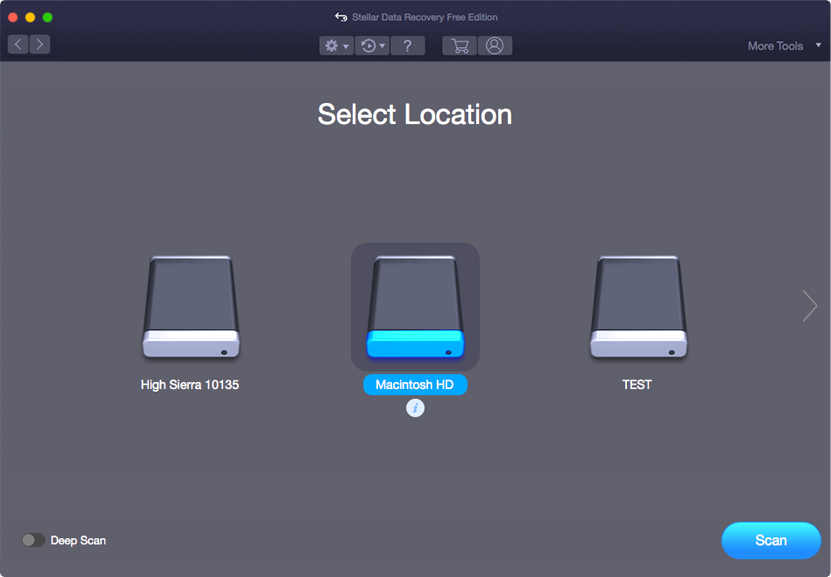The image size is (831, 577).
Task: Open help with the question mark icon
Action: [x=408, y=46]
